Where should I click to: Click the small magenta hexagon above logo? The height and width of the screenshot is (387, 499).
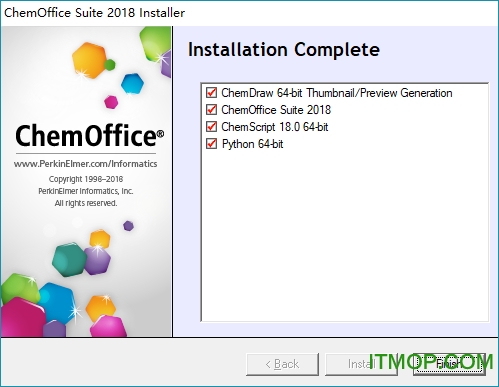pos(111,102)
